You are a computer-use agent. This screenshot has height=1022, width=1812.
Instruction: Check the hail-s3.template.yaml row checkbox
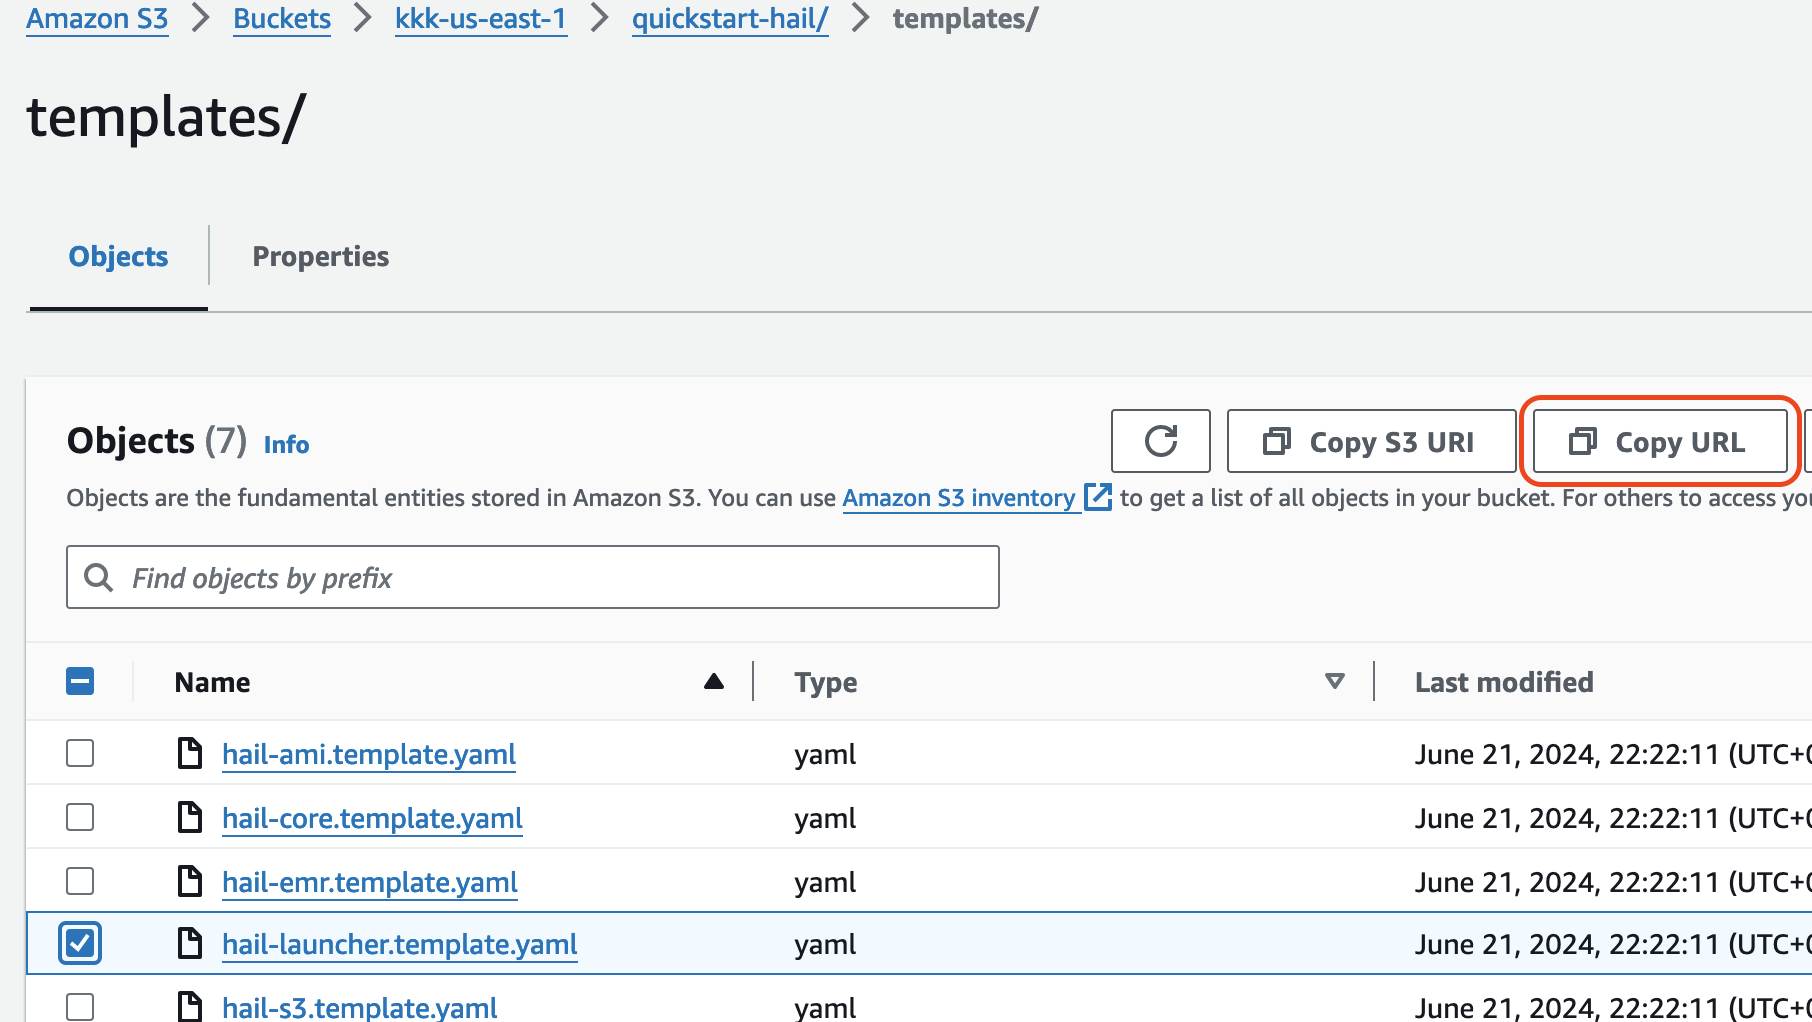tap(80, 1006)
